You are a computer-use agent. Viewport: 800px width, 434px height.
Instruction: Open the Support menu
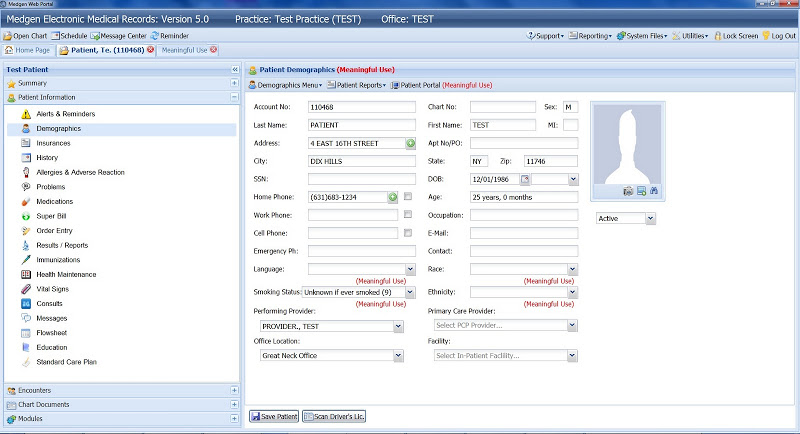point(545,36)
